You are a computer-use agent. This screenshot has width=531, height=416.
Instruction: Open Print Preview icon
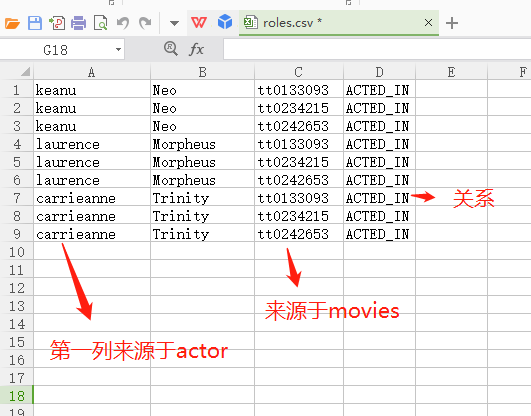pyautogui.click(x=101, y=23)
